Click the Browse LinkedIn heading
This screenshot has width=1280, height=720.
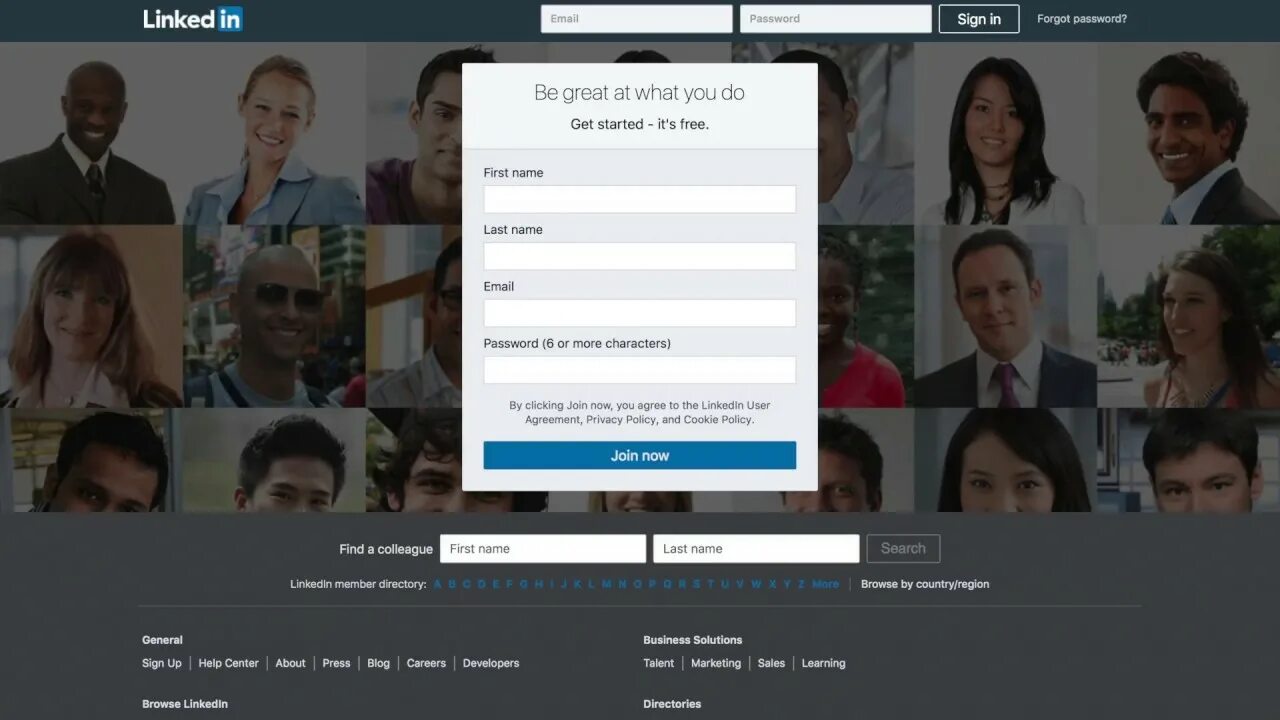point(185,704)
